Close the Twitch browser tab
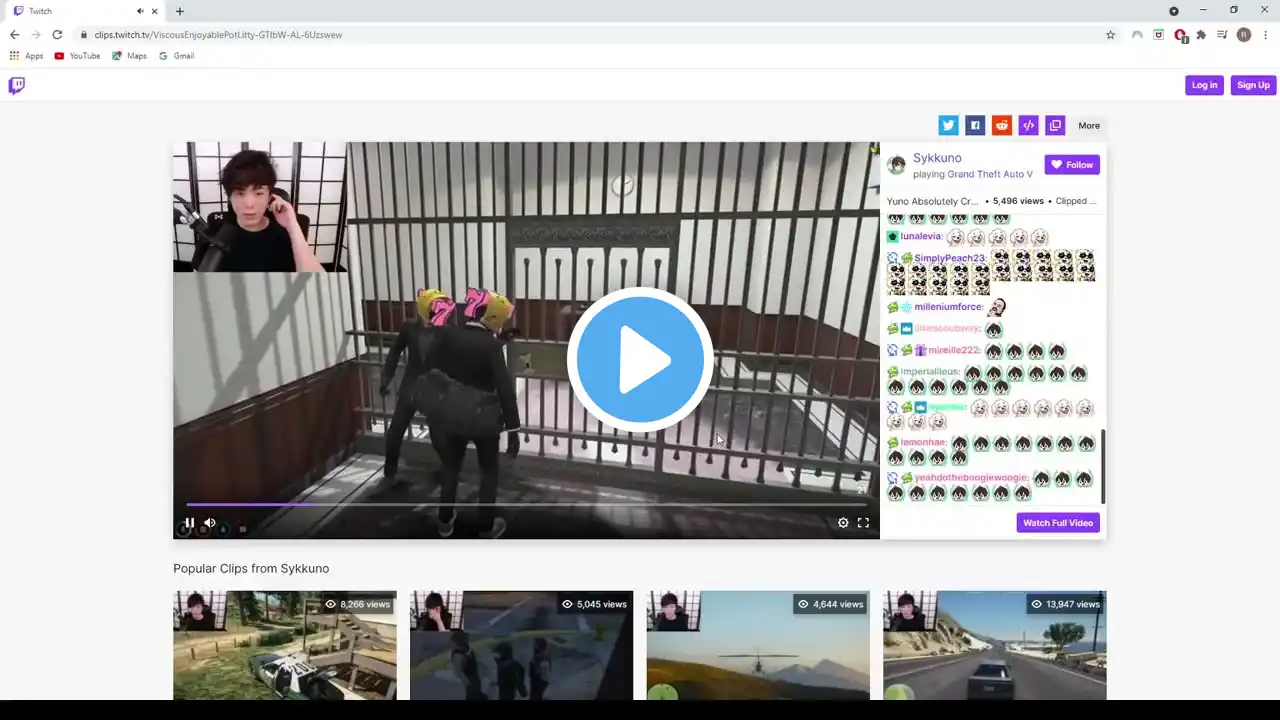The width and height of the screenshot is (1280, 720). (x=155, y=11)
